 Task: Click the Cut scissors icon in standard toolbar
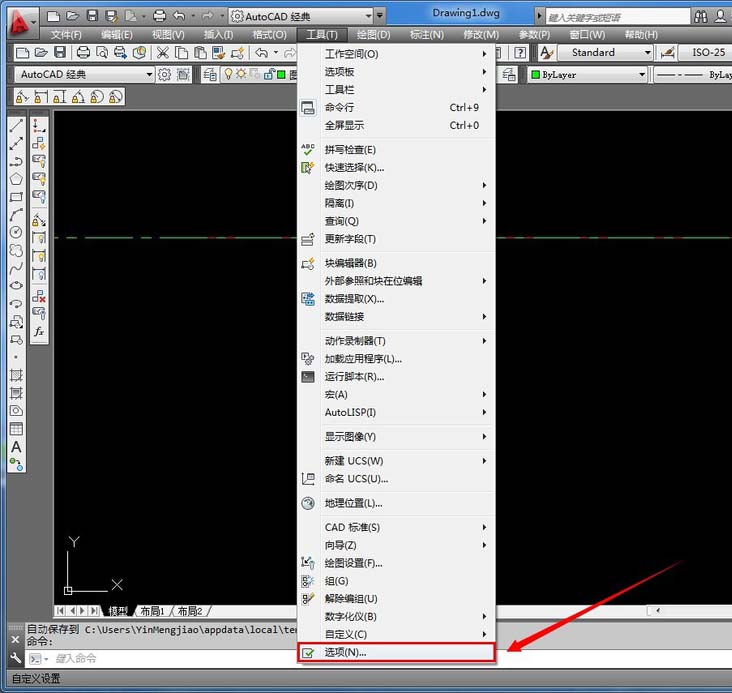[x=162, y=53]
